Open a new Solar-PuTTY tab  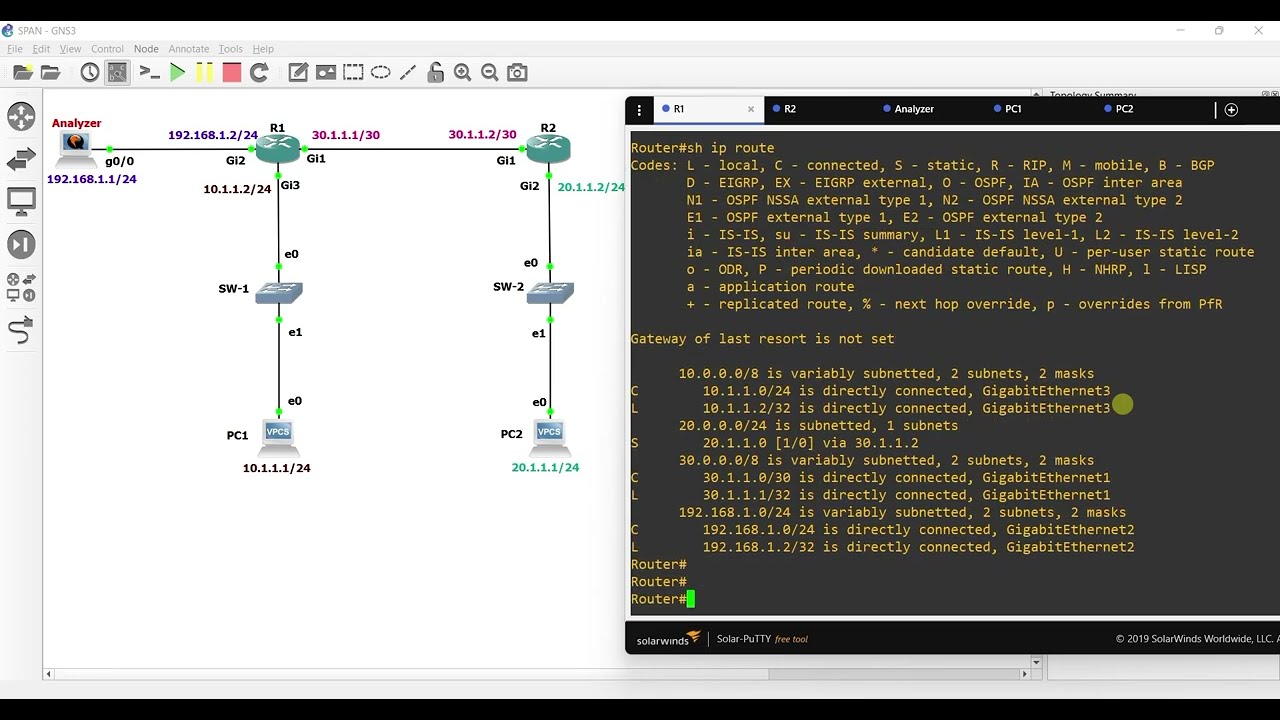(1231, 110)
